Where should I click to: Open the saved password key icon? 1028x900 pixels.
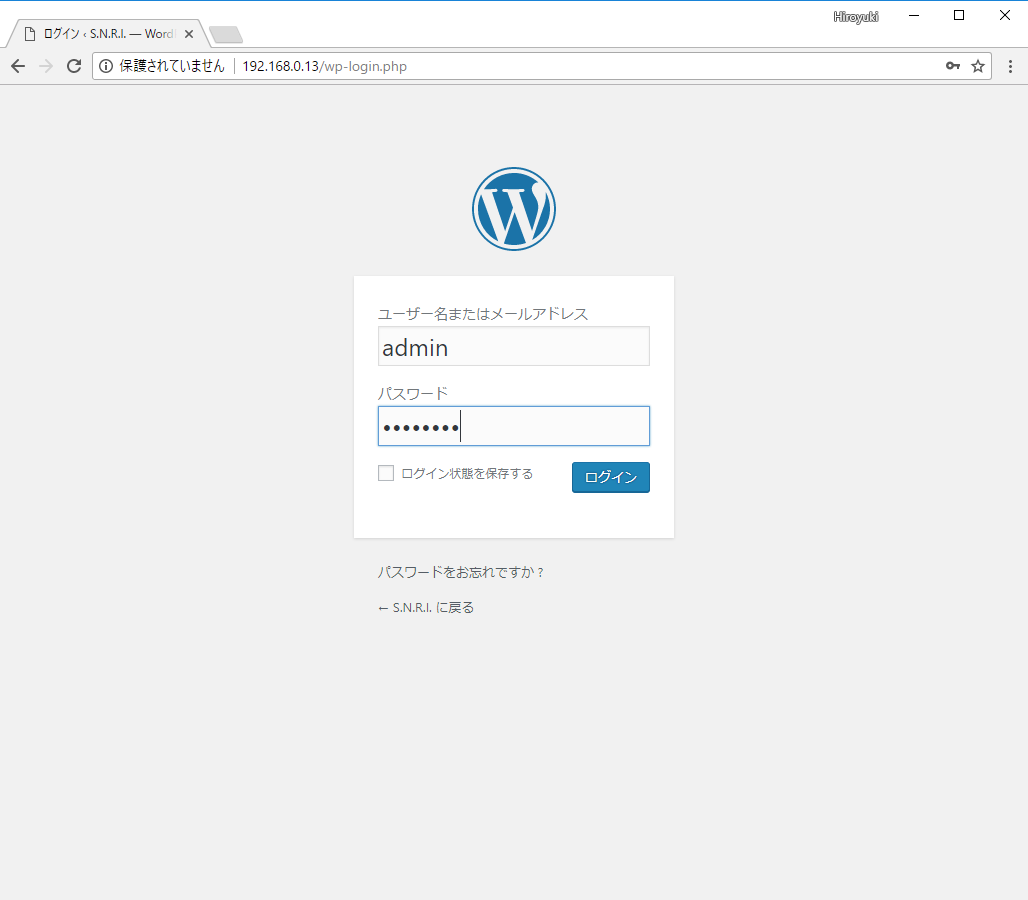[953, 66]
